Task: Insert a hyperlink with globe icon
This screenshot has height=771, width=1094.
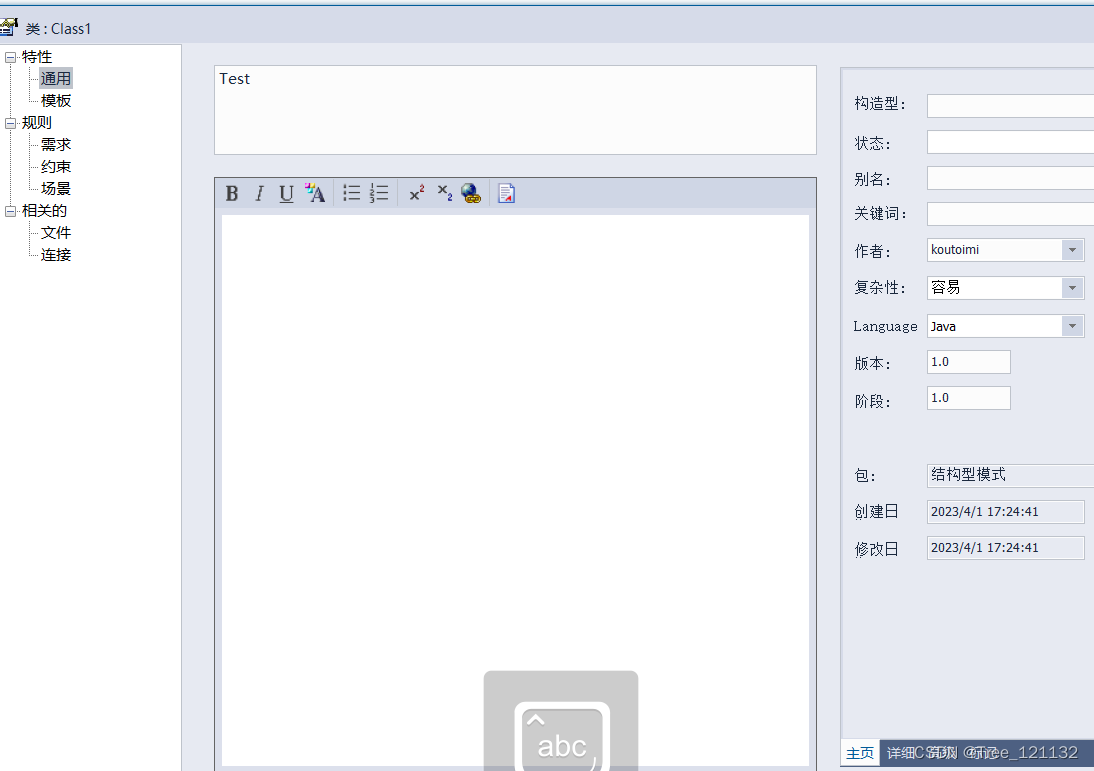Action: 471,194
